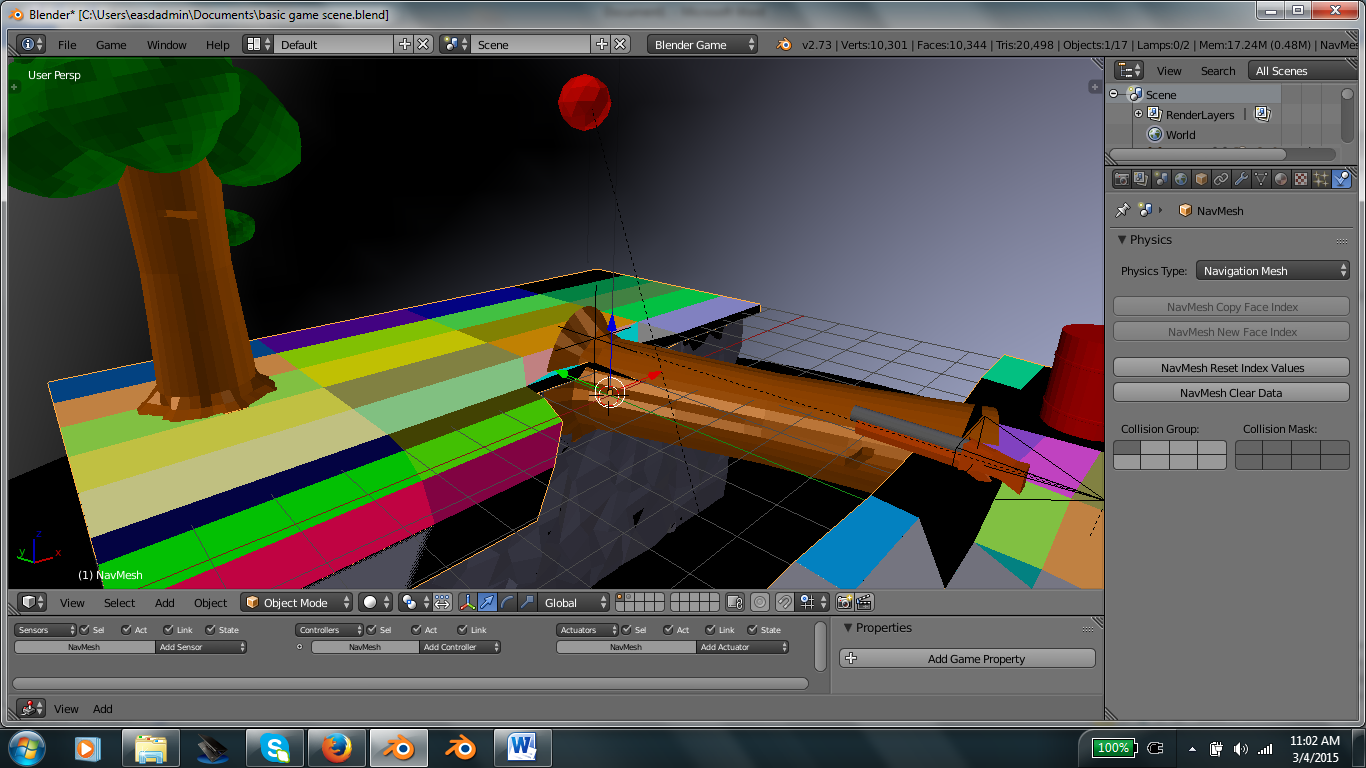Click the screen layout browse icon
The width and height of the screenshot is (1366, 768).
coord(259,44)
